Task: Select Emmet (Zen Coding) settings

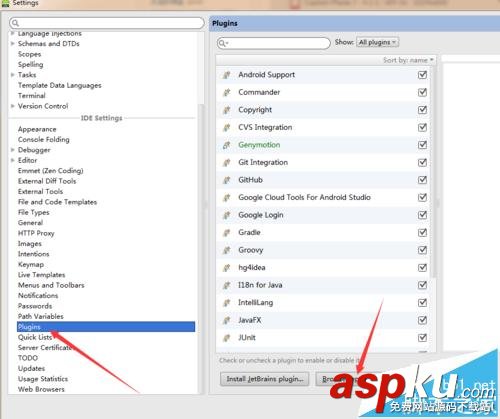Action: pyautogui.click(x=50, y=171)
